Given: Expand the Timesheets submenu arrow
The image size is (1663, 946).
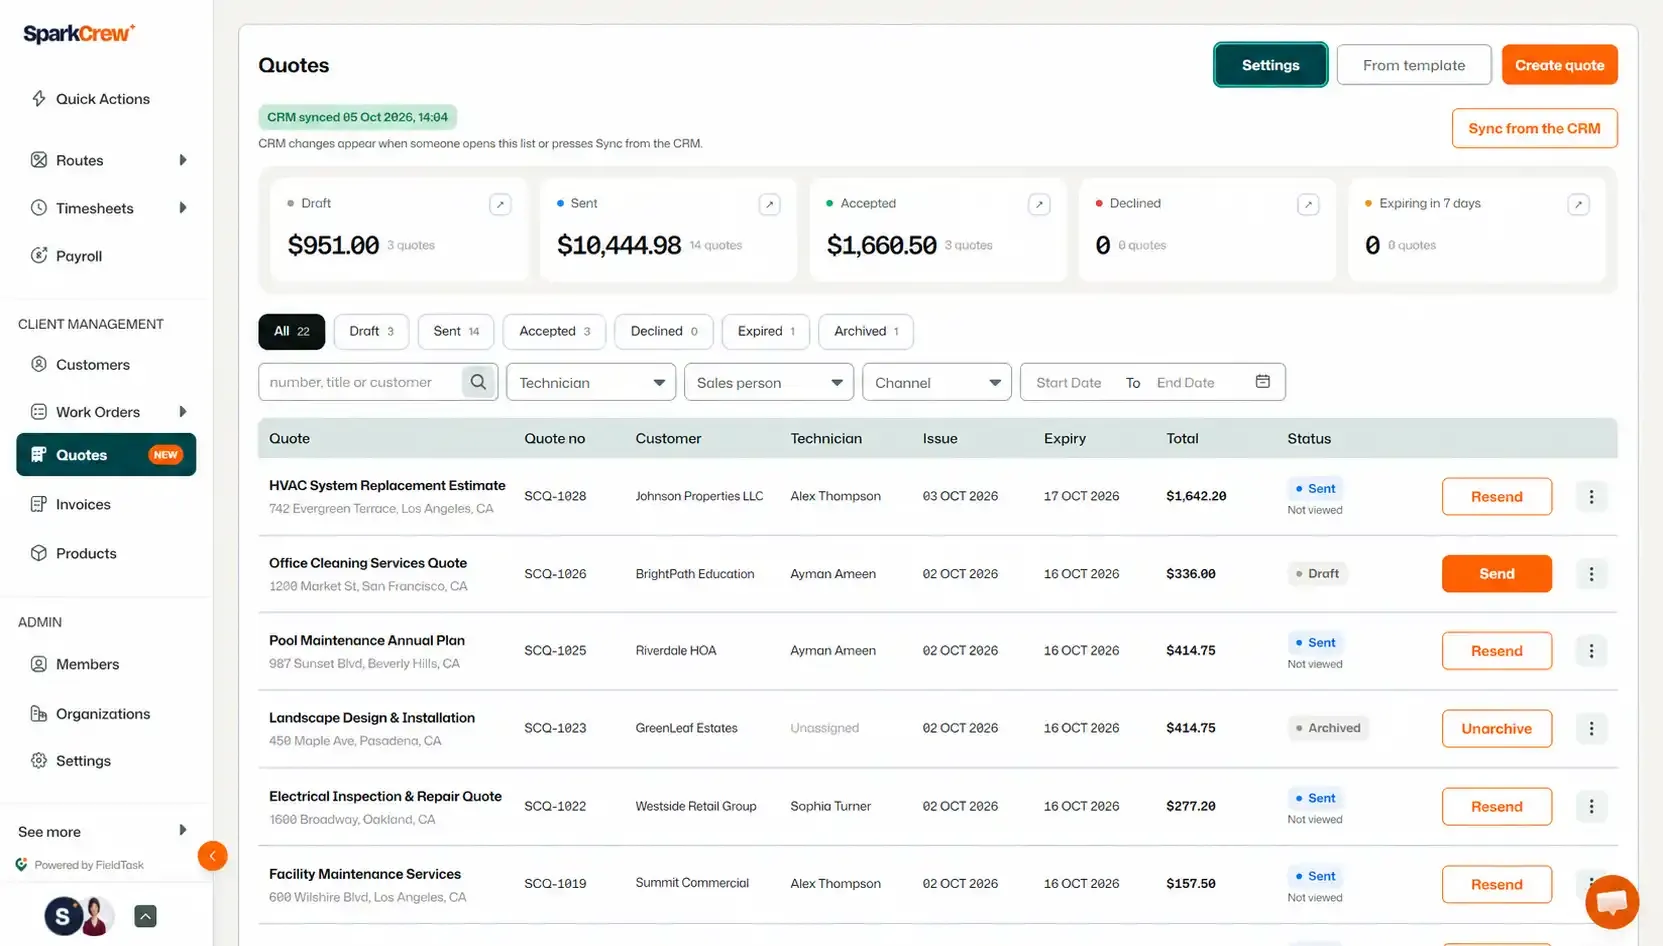Looking at the screenshot, I should pos(183,208).
